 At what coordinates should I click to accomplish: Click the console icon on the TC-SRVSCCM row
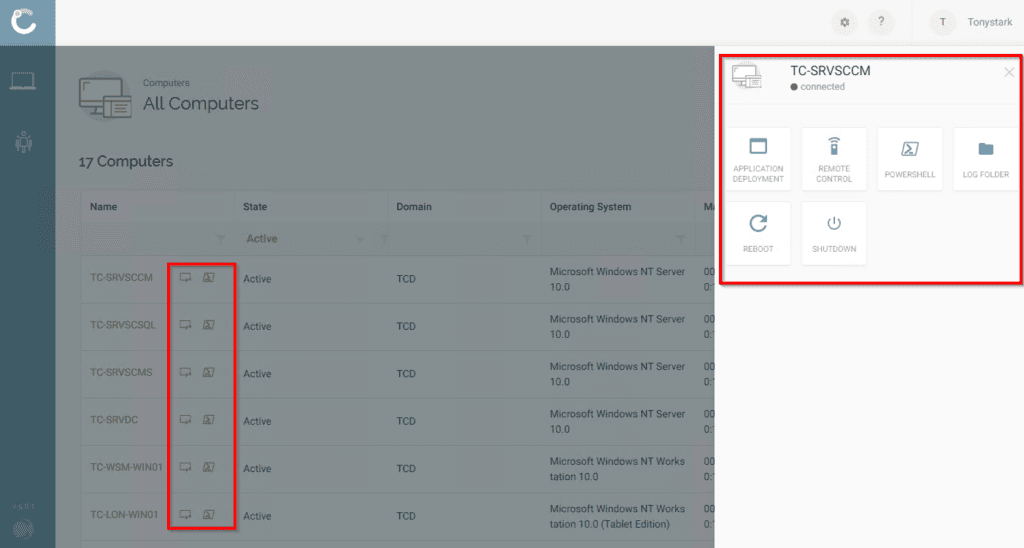point(208,278)
